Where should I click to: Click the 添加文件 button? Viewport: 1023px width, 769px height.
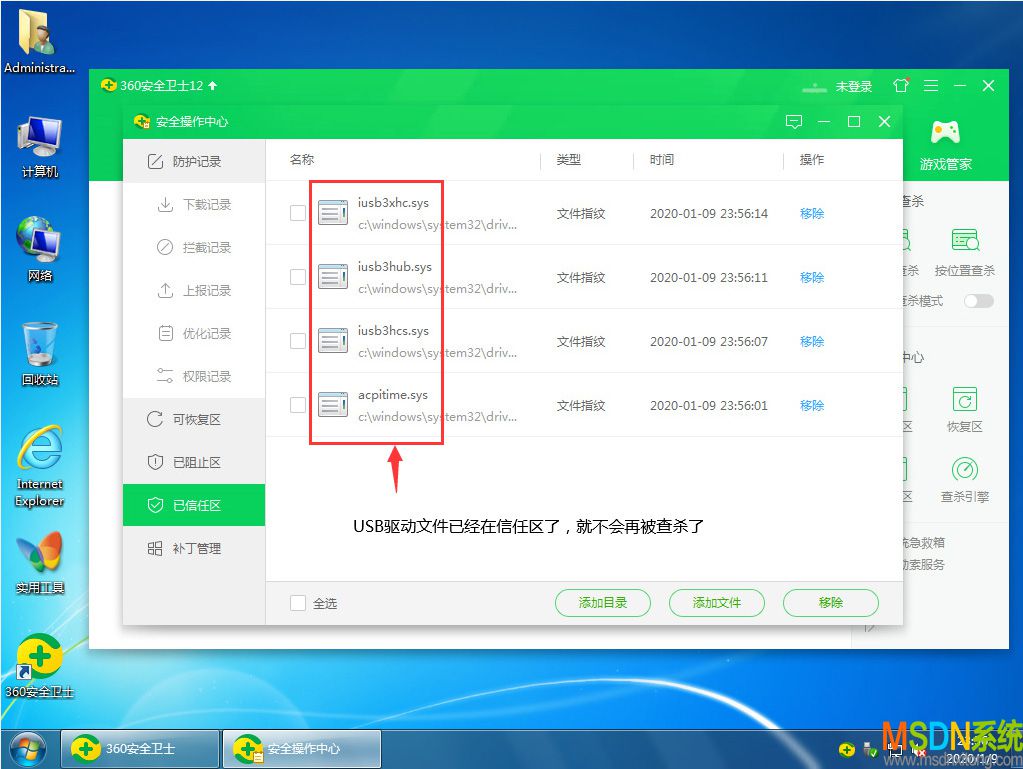[x=716, y=603]
